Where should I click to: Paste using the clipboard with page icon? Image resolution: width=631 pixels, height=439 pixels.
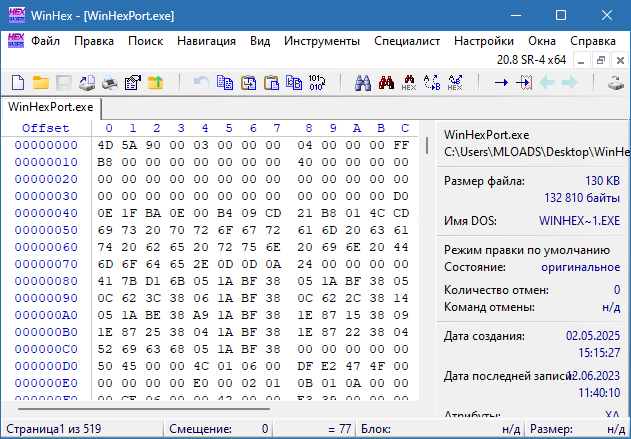point(271,82)
